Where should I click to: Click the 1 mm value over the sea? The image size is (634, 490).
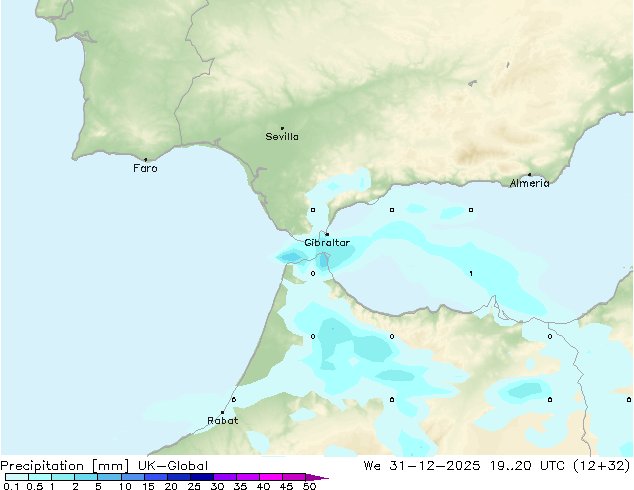pos(471,274)
